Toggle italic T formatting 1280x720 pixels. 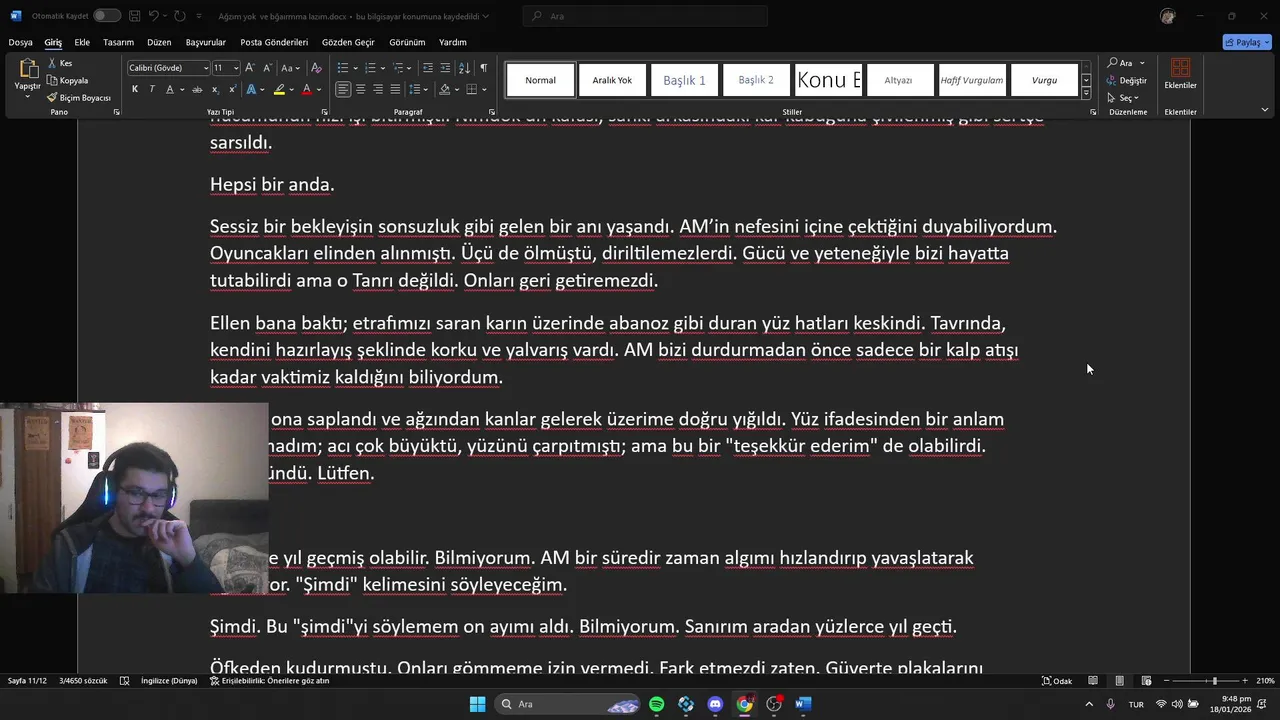click(152, 89)
